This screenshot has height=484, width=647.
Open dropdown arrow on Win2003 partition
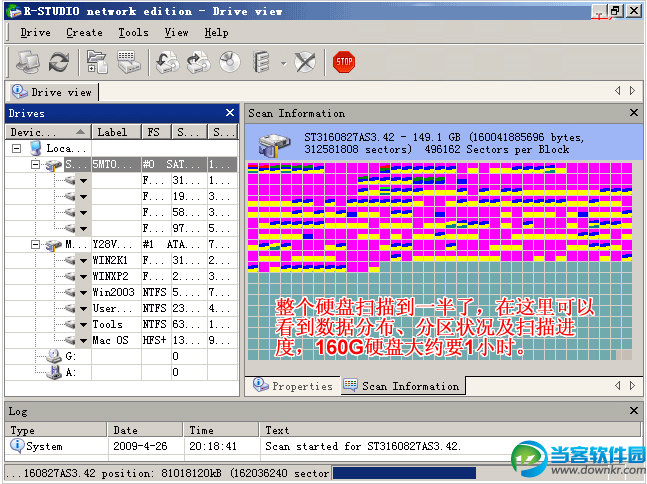point(83,293)
